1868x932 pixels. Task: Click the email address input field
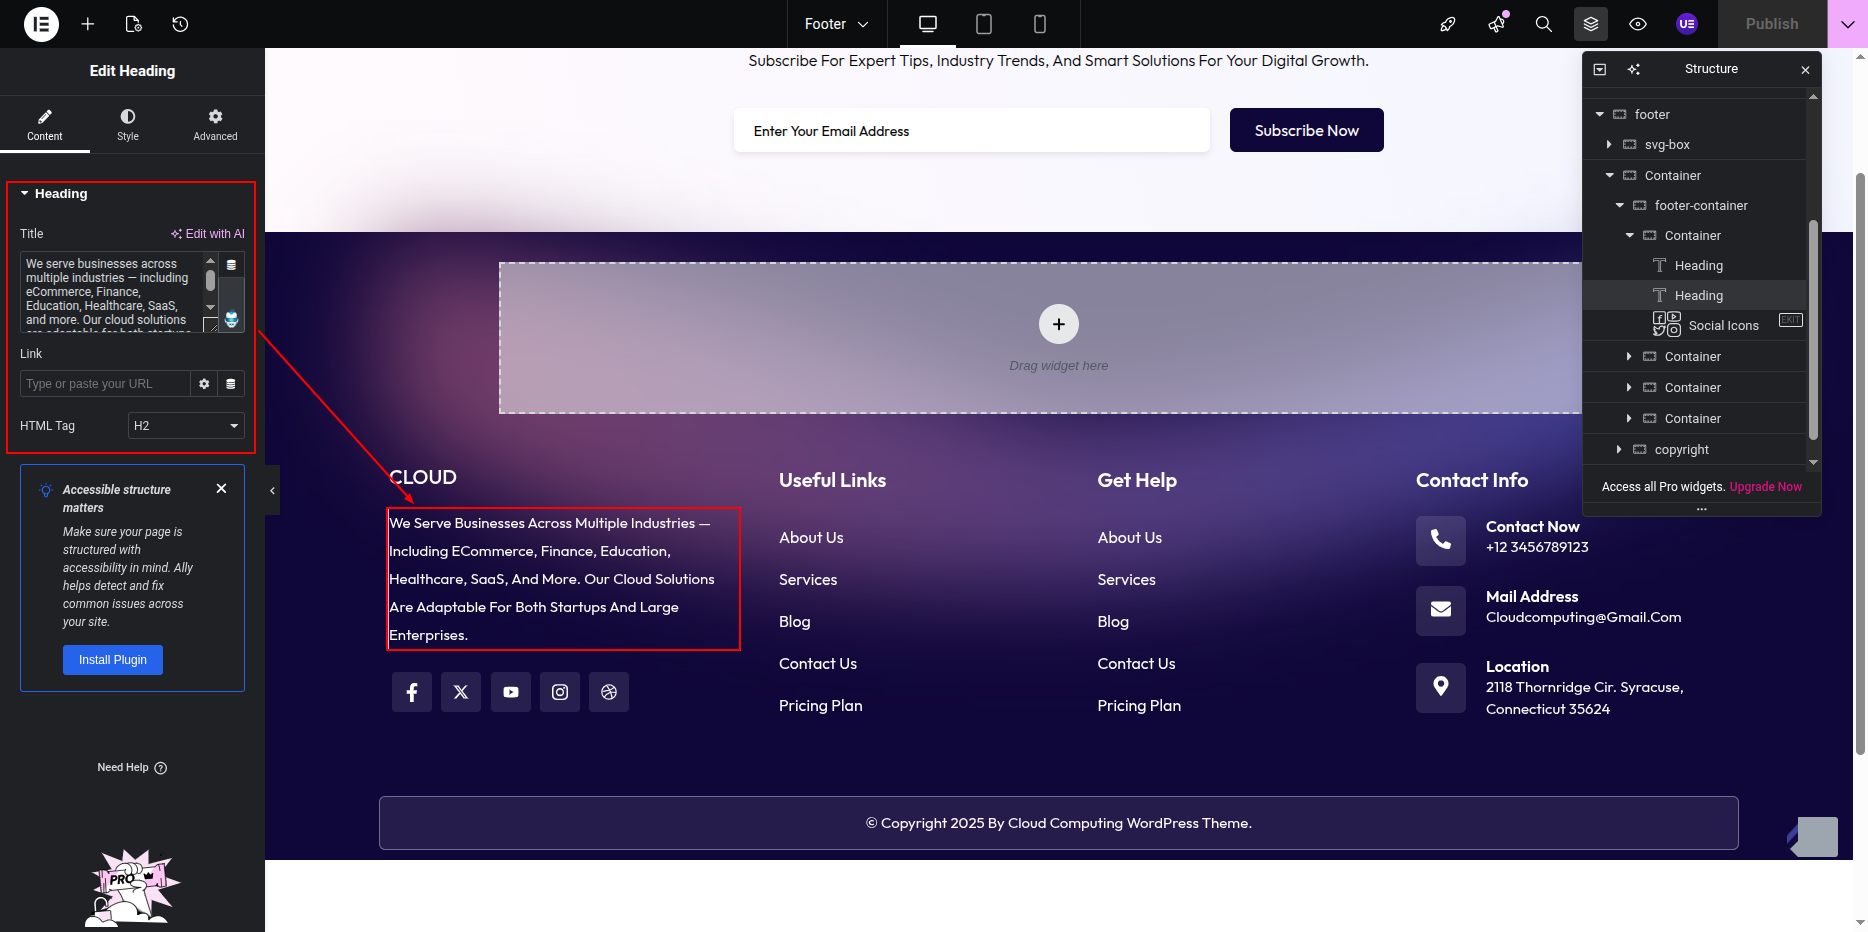pyautogui.click(x=972, y=131)
